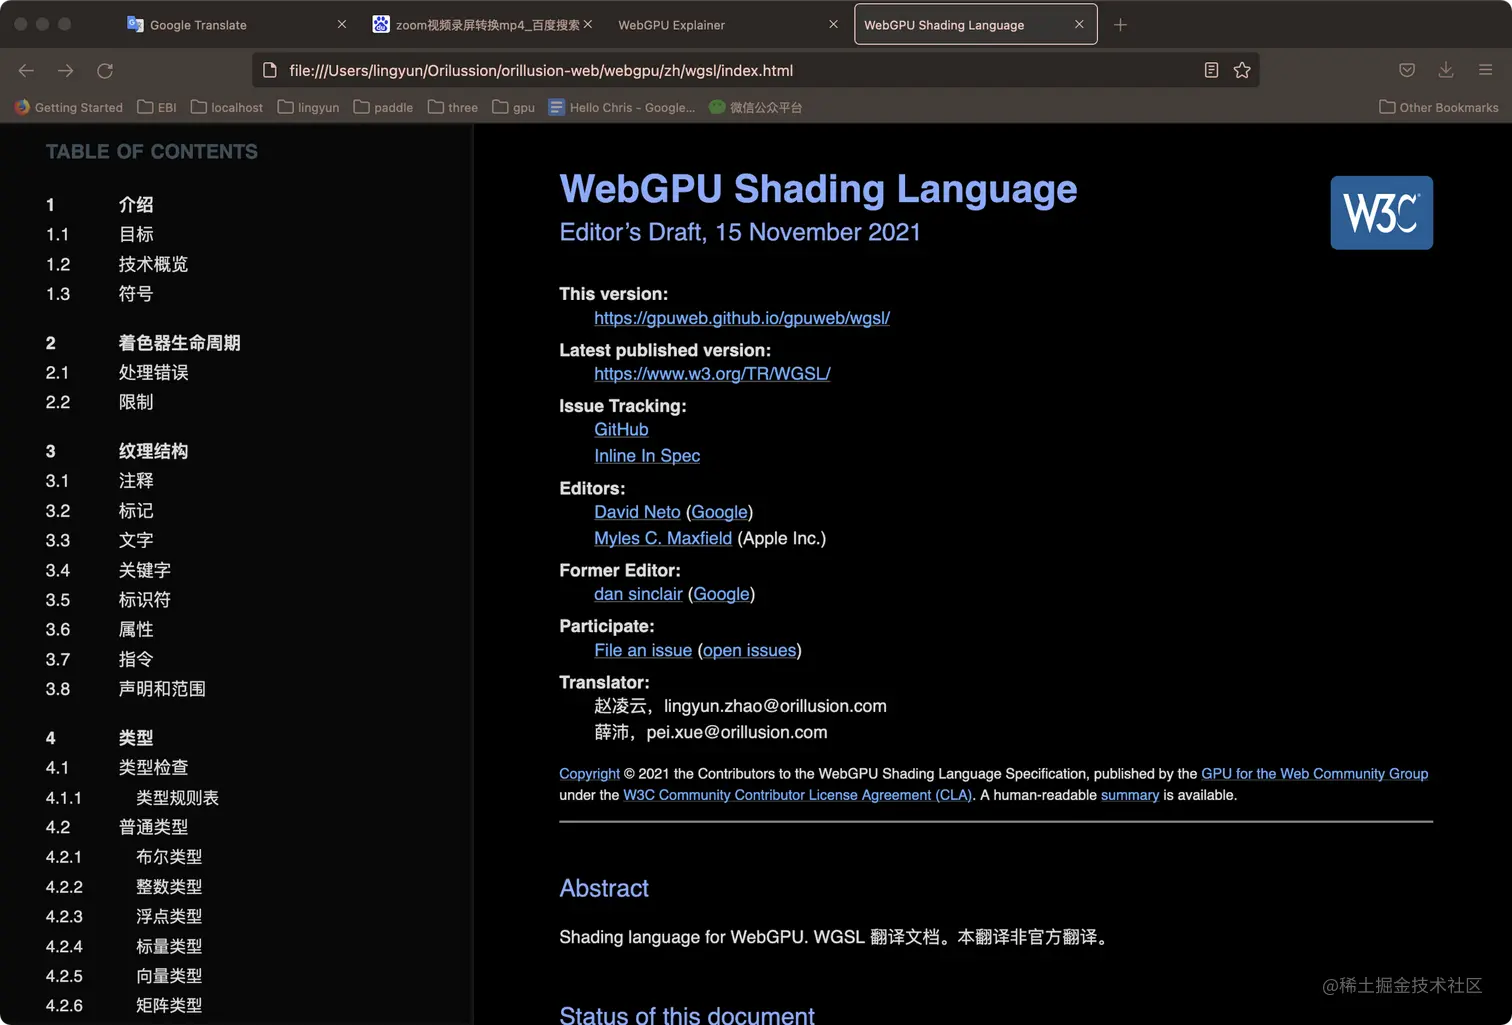Click the W3C logo

pyautogui.click(x=1381, y=213)
